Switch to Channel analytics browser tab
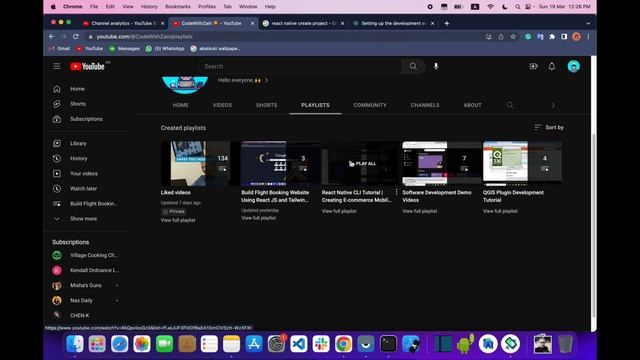 tap(123, 23)
